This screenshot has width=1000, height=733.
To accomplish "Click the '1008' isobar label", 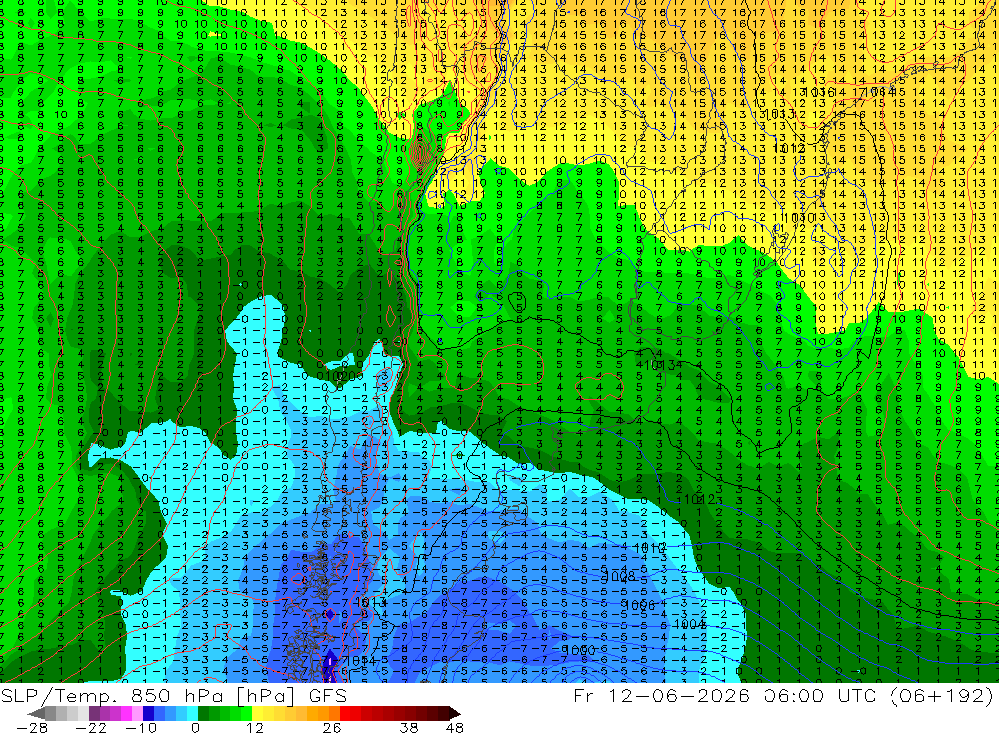I will point(619,576).
